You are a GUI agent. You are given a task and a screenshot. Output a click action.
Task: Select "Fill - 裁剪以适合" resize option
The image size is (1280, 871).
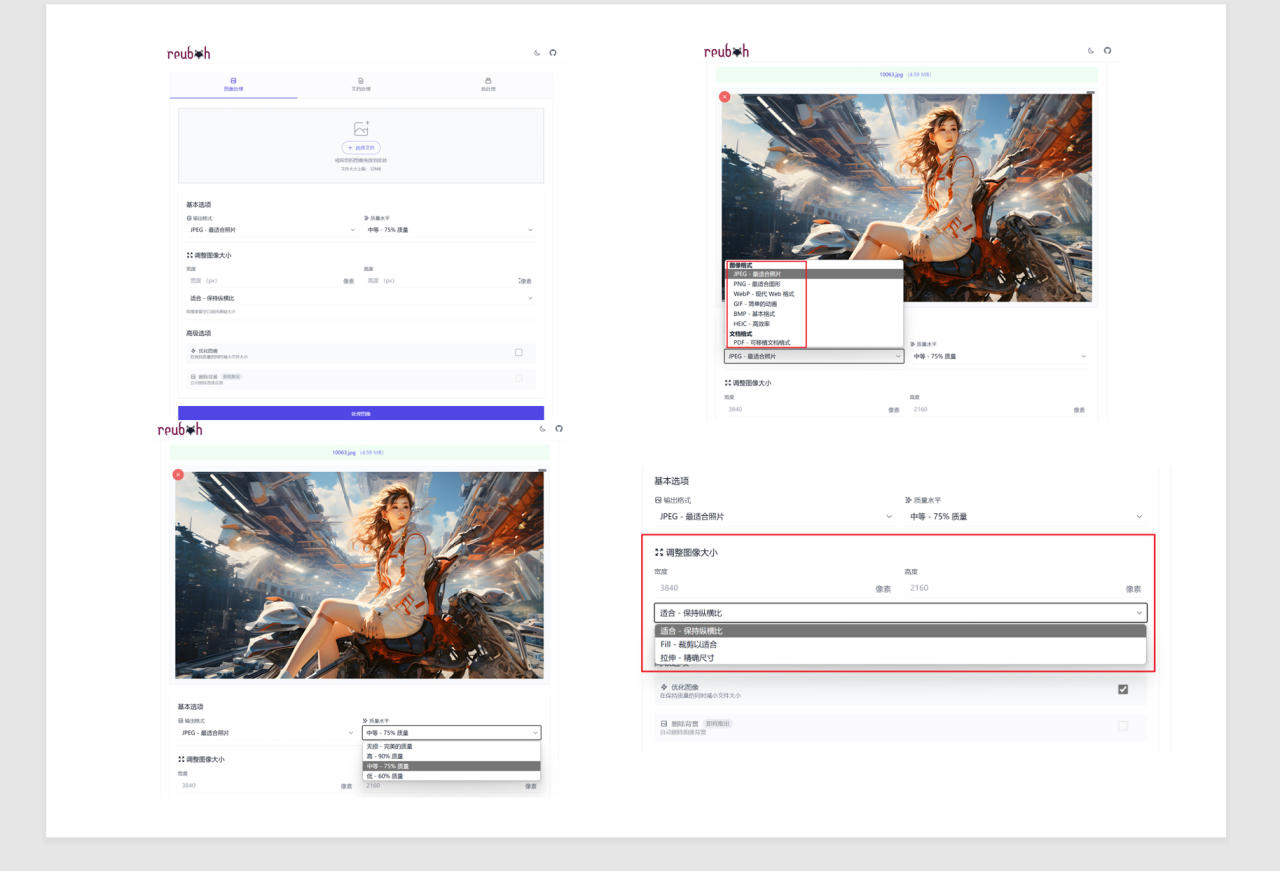tap(689, 645)
